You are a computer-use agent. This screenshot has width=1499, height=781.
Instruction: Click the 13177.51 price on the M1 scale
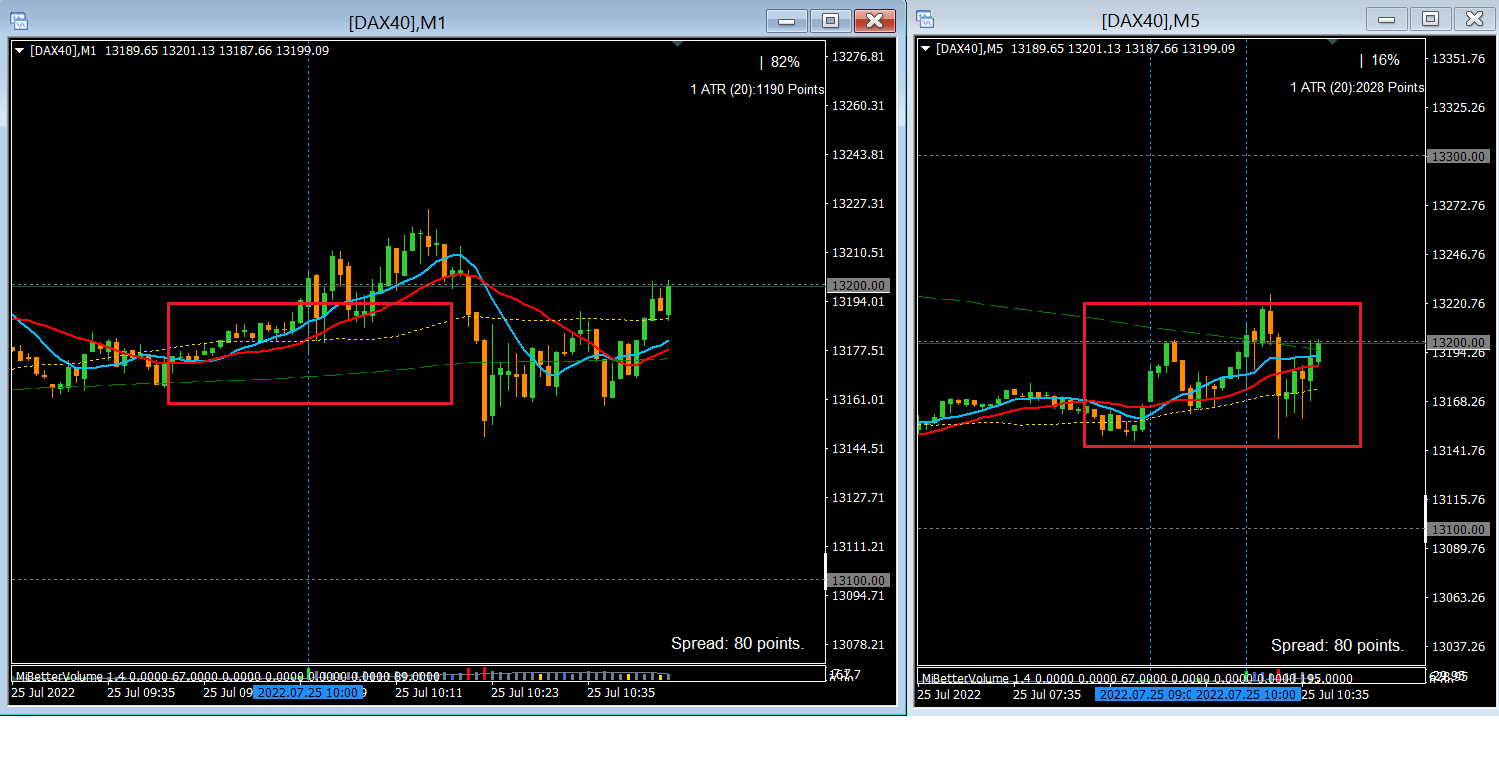pos(858,351)
